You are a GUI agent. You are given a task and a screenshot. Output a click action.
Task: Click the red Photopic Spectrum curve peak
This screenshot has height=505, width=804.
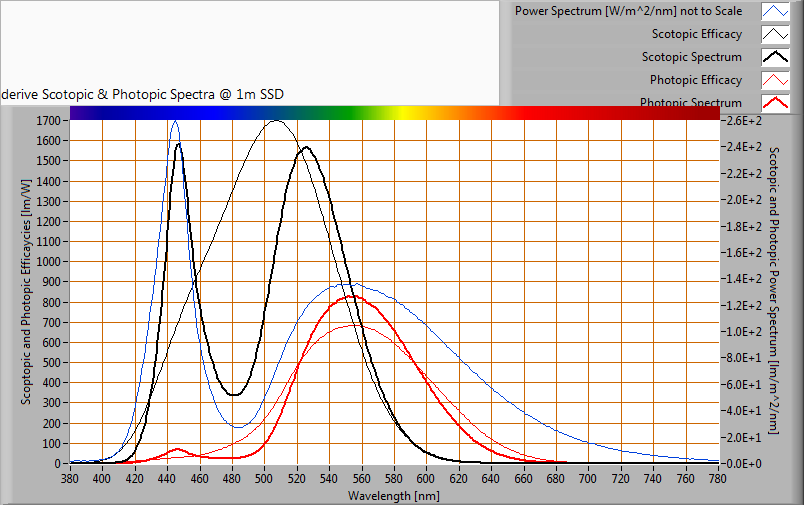(352, 296)
